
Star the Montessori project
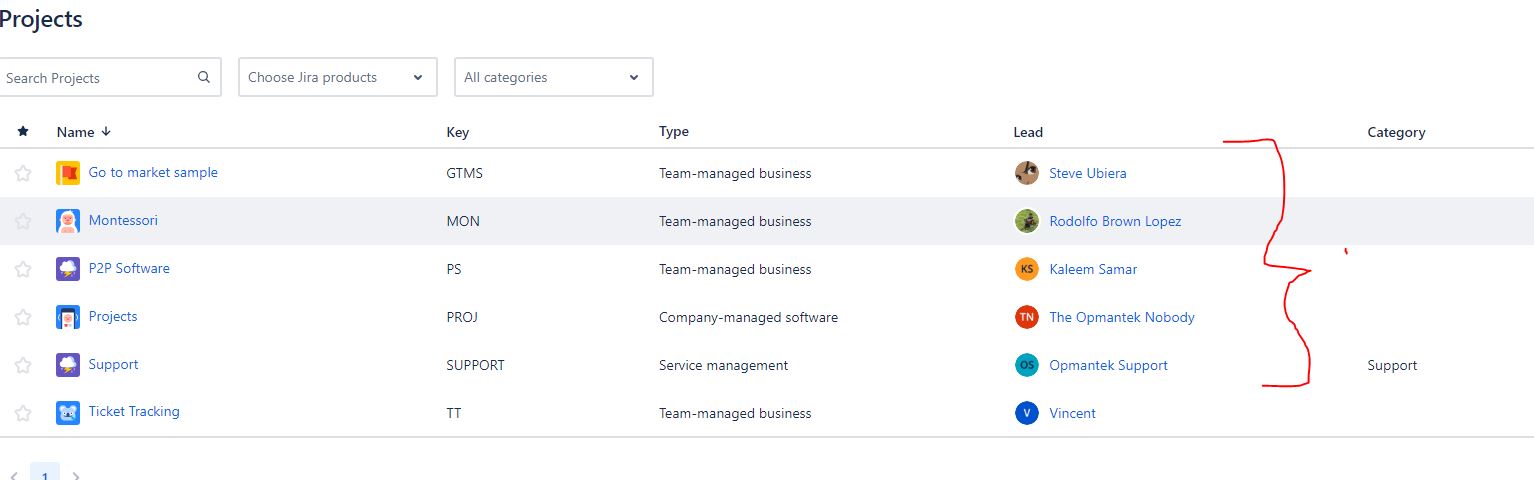[x=23, y=221]
